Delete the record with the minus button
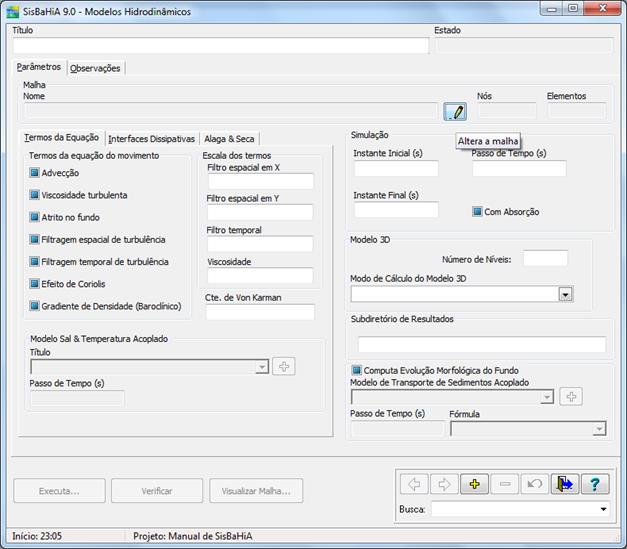Screen dimensions: 627x549 pyautogui.click(x=505, y=484)
